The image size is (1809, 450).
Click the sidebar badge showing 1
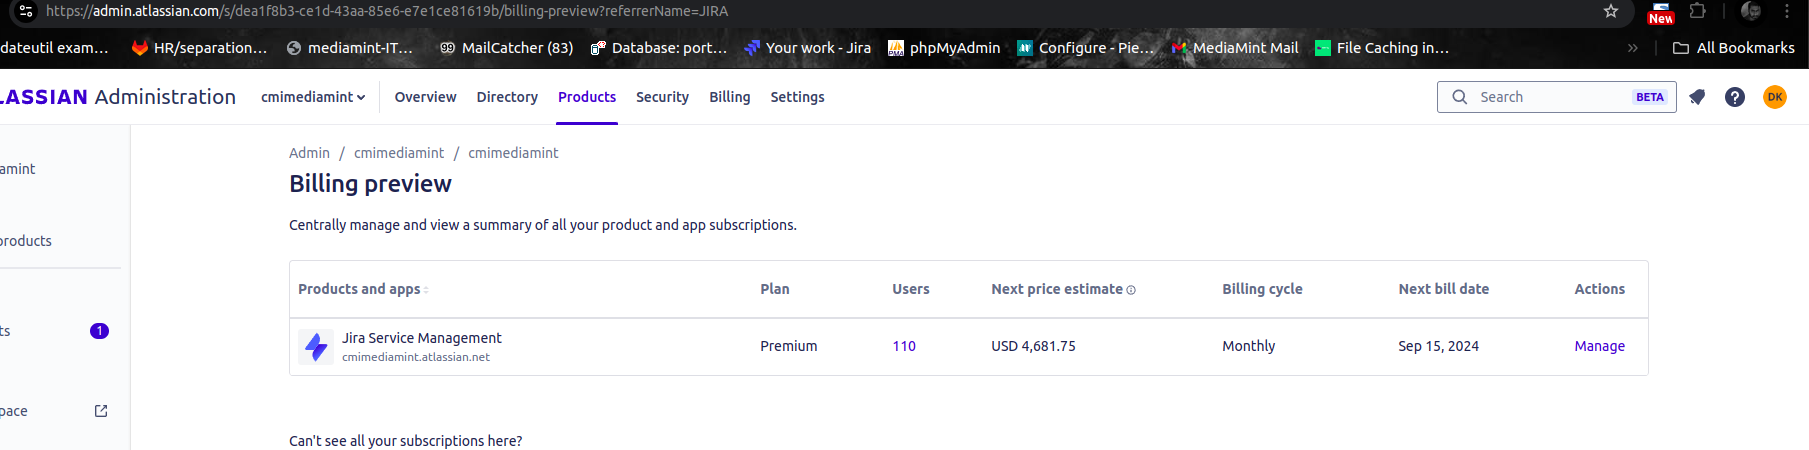point(99,331)
